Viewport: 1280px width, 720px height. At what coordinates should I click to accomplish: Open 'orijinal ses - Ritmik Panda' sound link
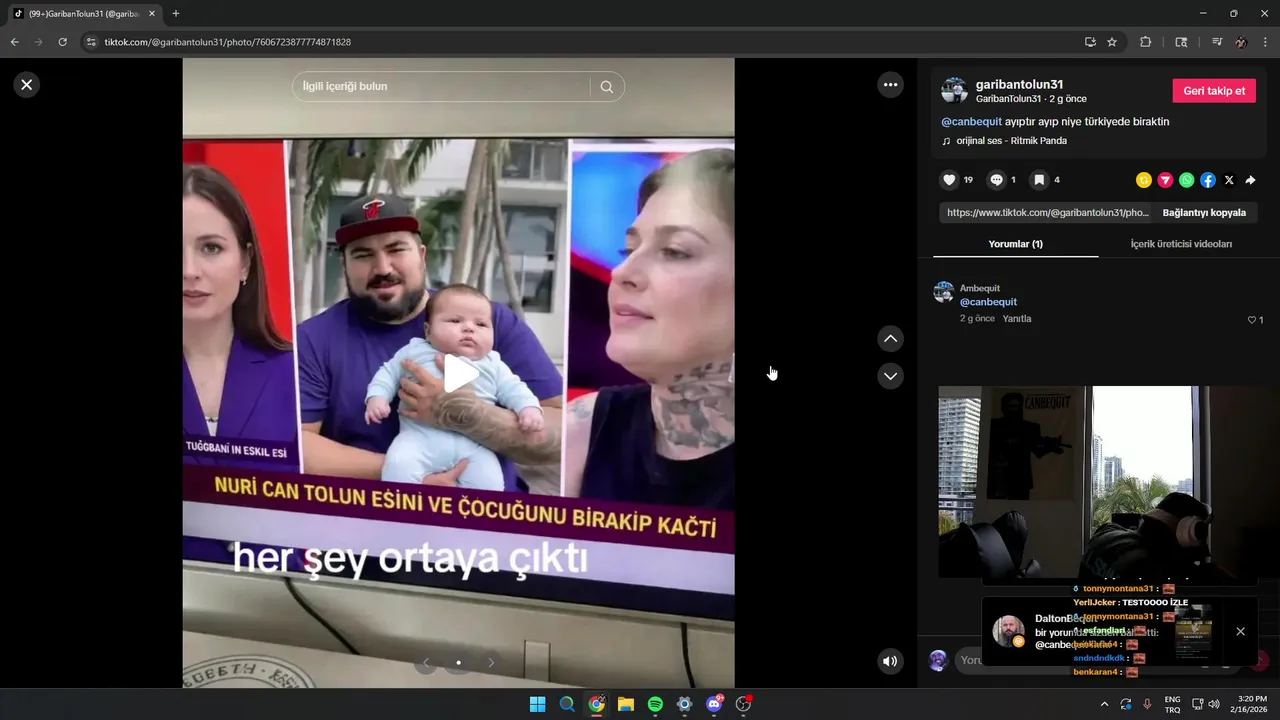(1010, 141)
